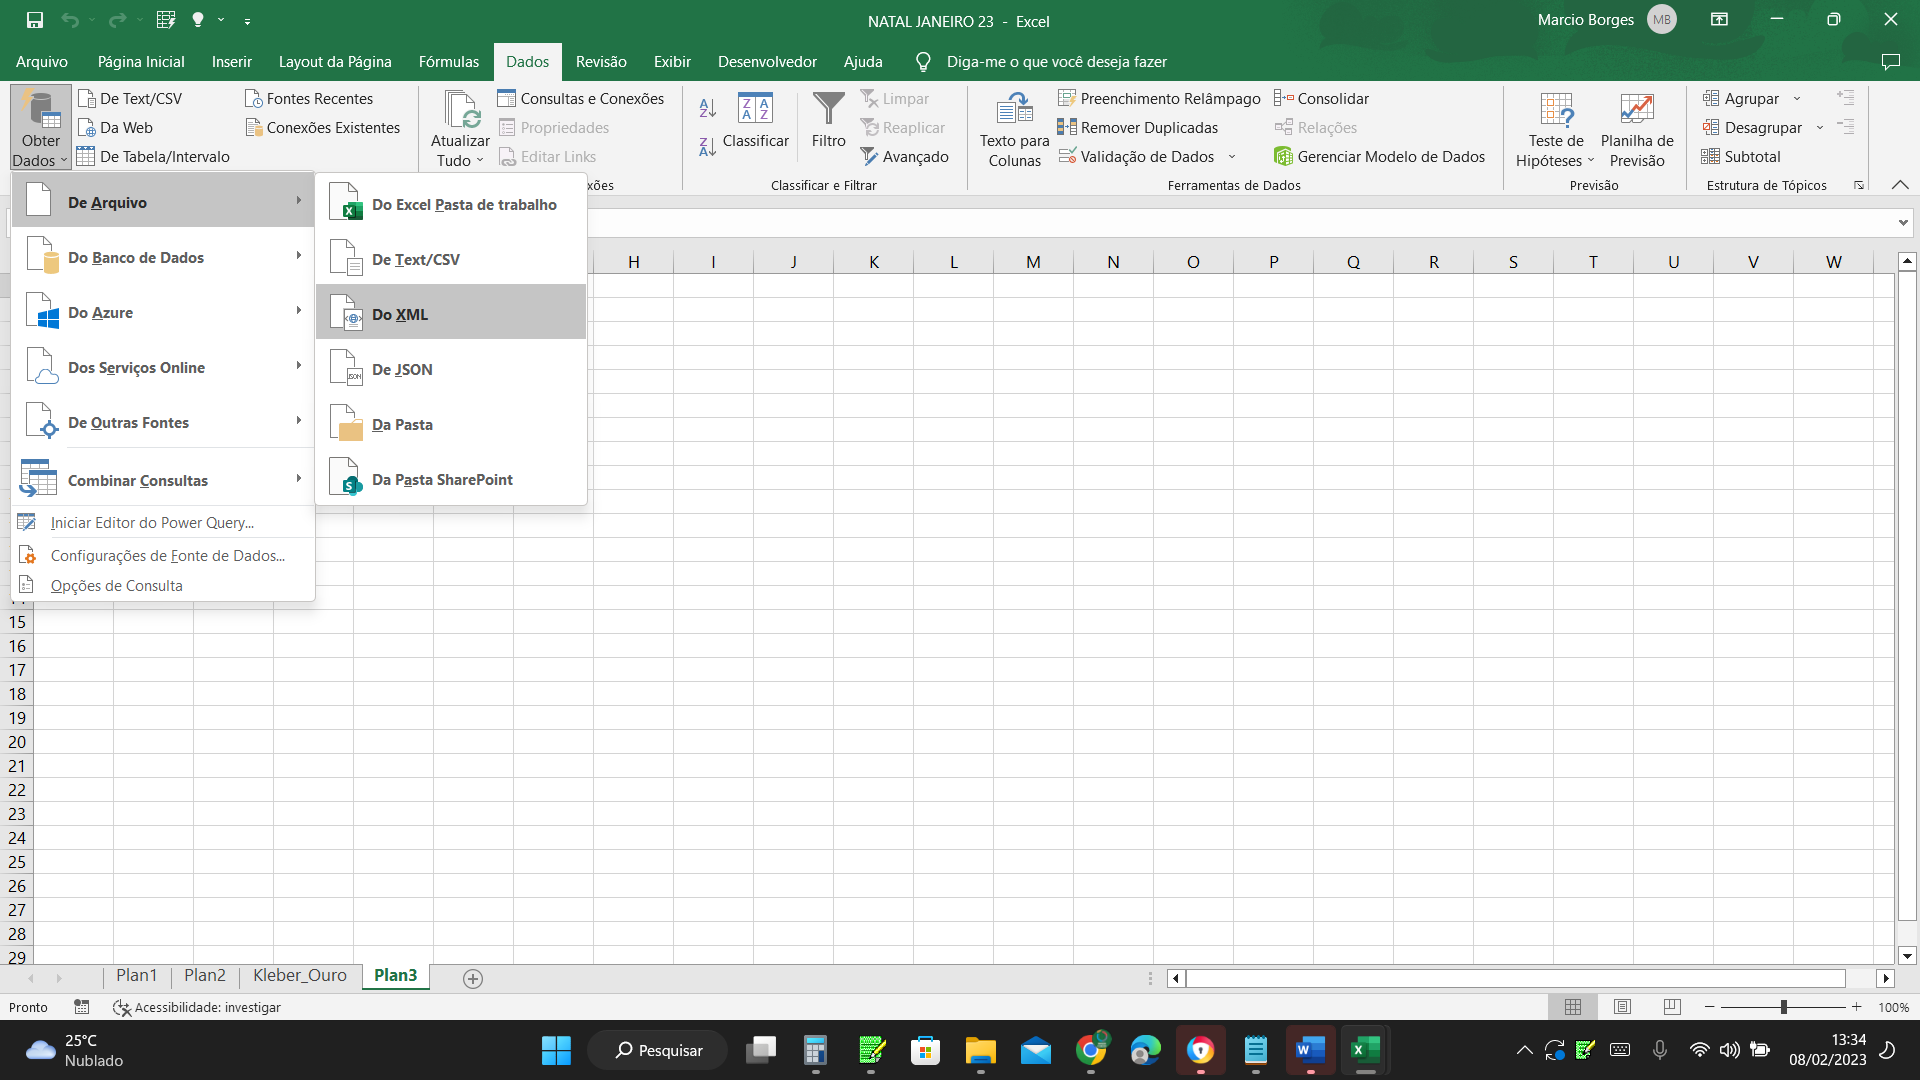Sort ascending with the A-Z icon

(x=708, y=108)
